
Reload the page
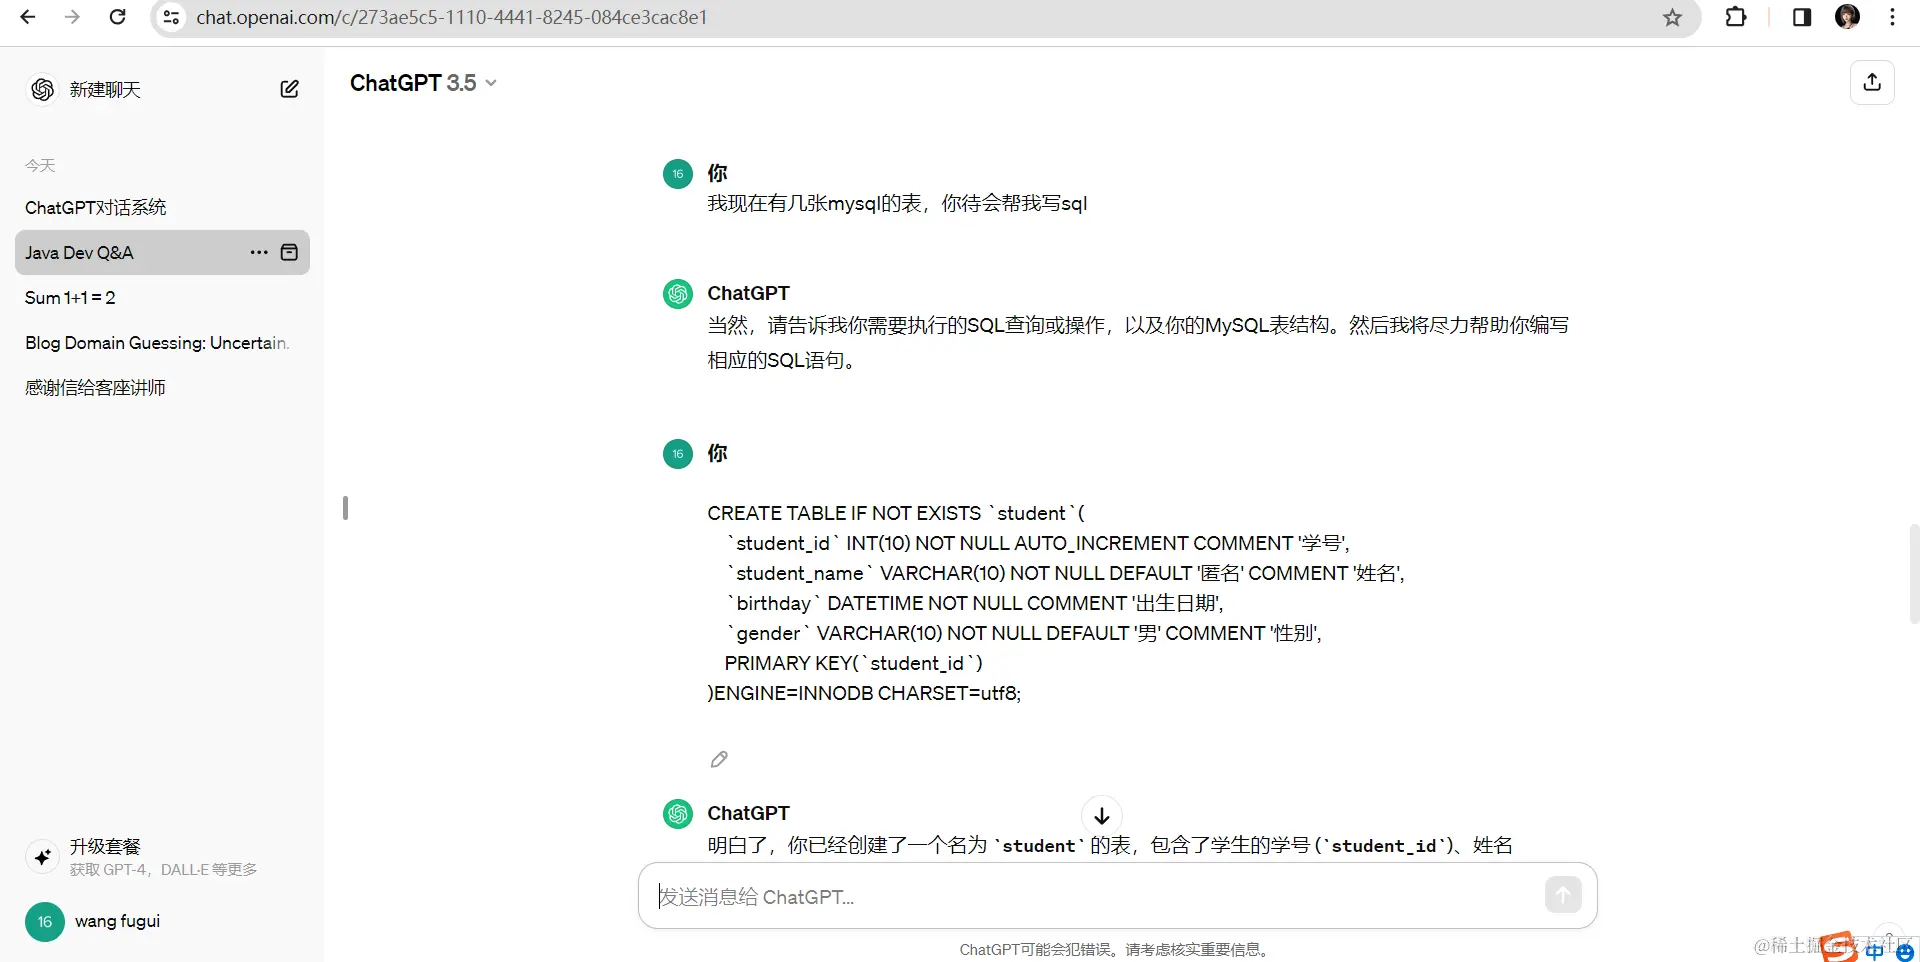click(x=117, y=17)
